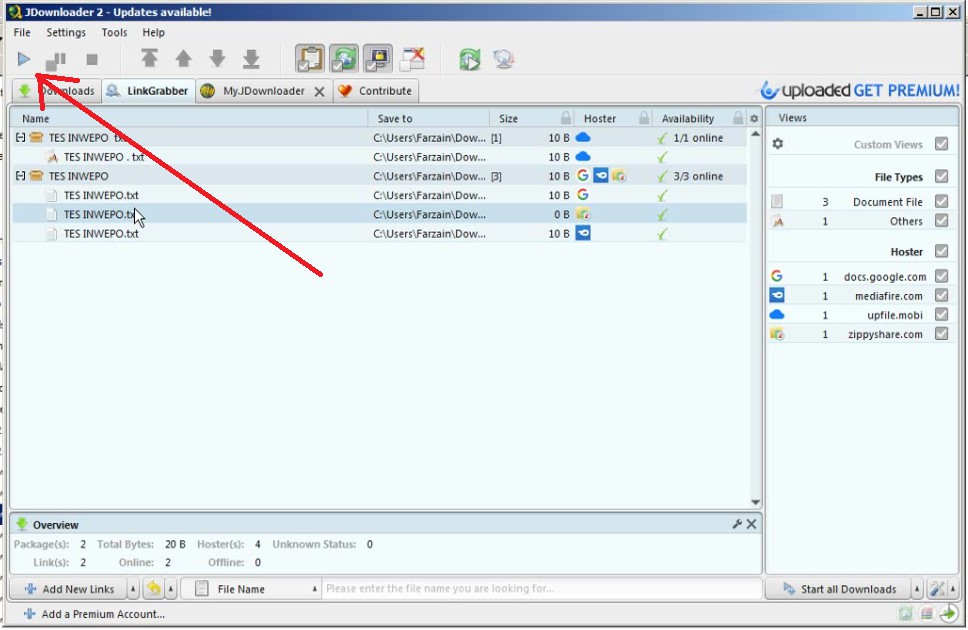Sort by the Name column header

click(x=35, y=119)
